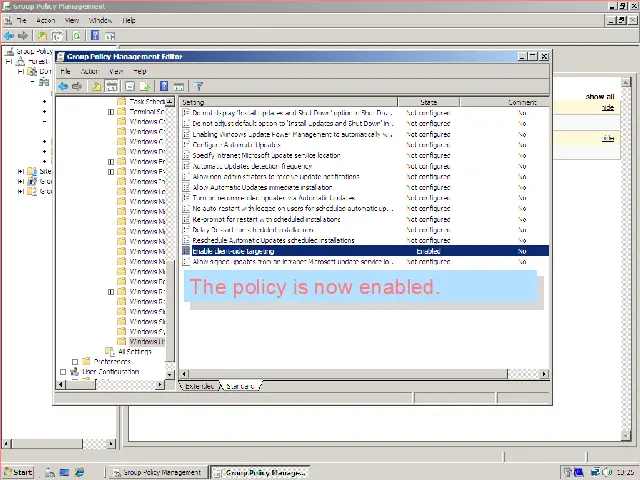Expand the Sites node in Group Policy Management
This screenshot has width=640, height=480.
pyautogui.click(x=21, y=171)
